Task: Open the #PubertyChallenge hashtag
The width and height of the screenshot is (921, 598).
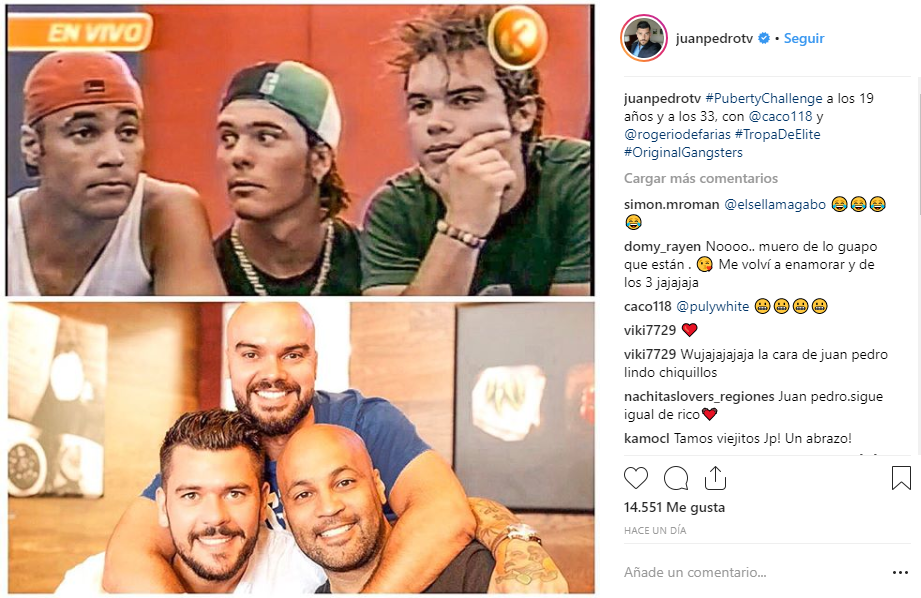Action: [x=764, y=98]
